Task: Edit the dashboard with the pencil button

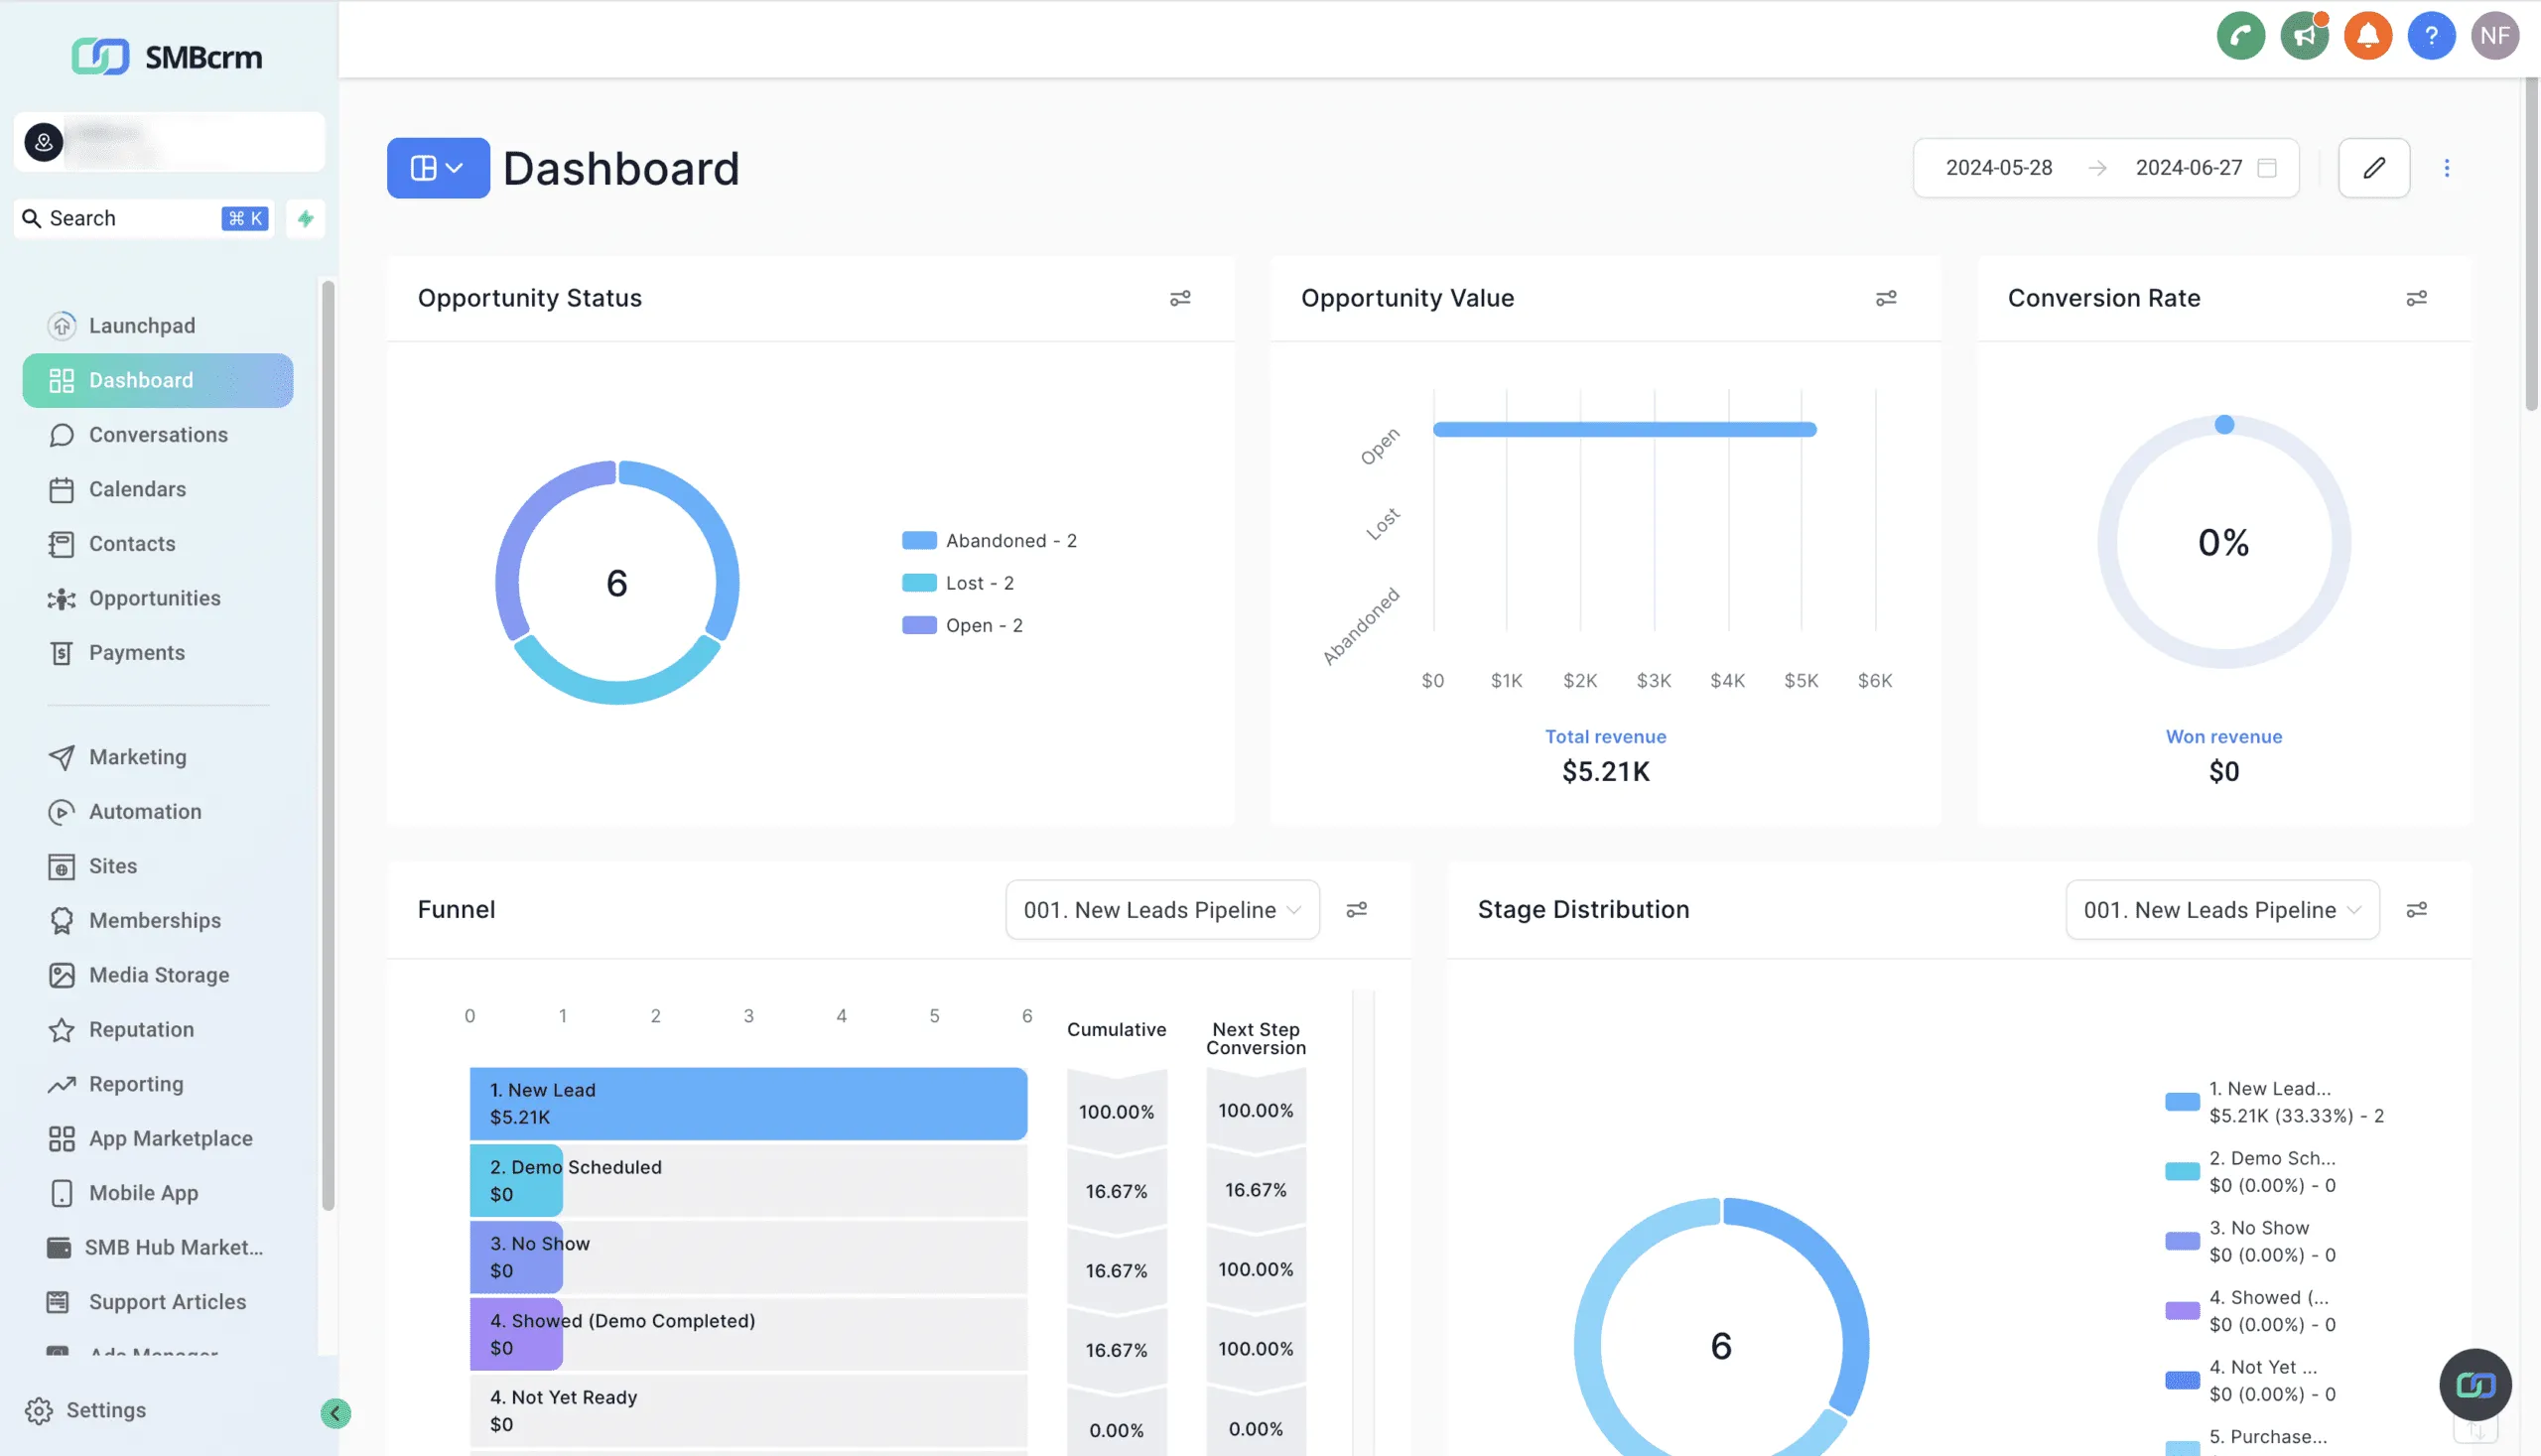Action: pos(2374,167)
